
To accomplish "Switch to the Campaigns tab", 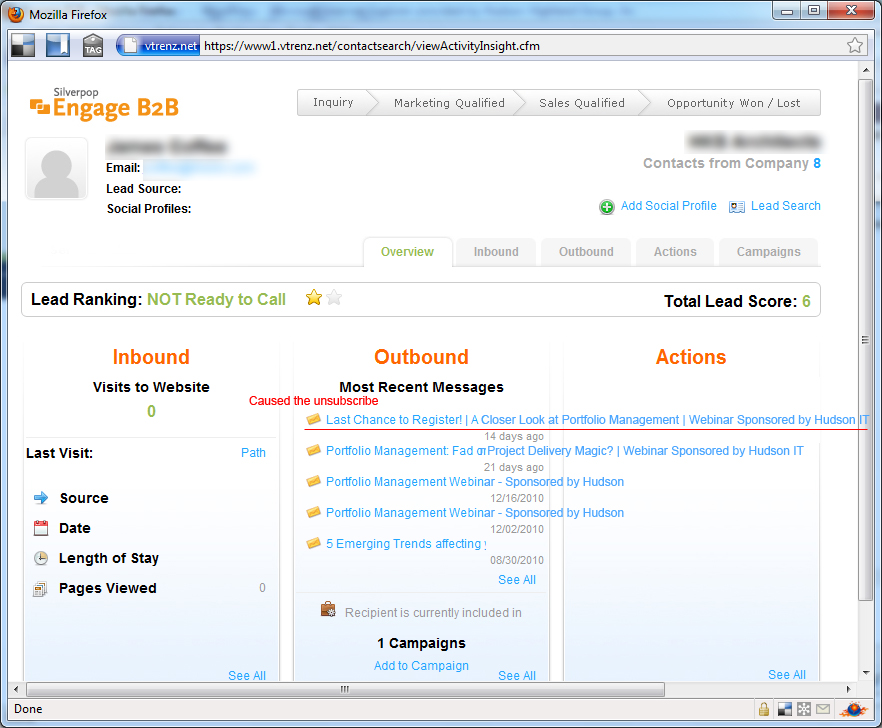I will coord(768,251).
